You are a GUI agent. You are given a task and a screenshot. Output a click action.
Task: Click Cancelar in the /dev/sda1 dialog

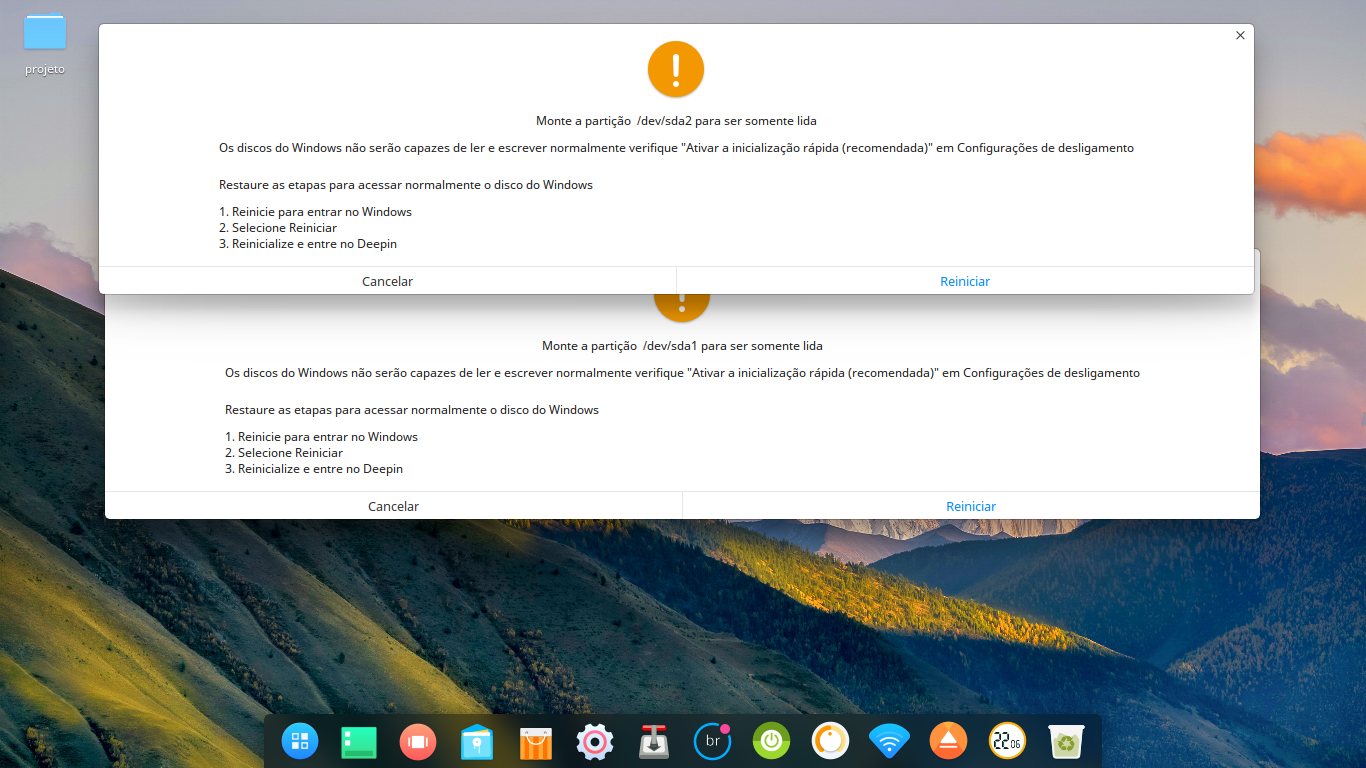click(394, 506)
